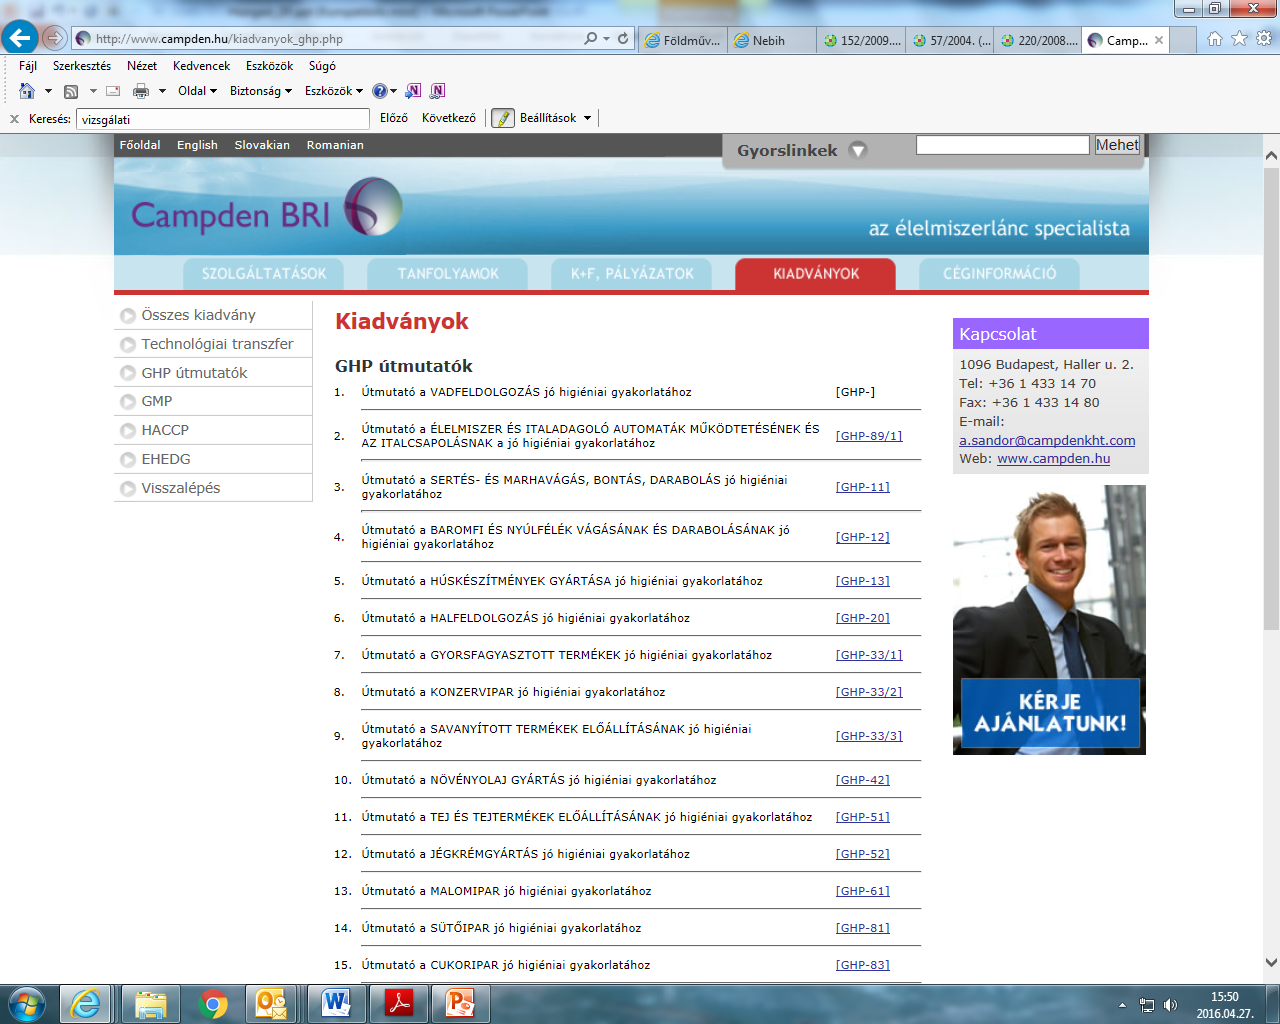1280x1024 pixels.
Task: Open the address bar autocomplete dropdown arrow
Action: coord(606,39)
